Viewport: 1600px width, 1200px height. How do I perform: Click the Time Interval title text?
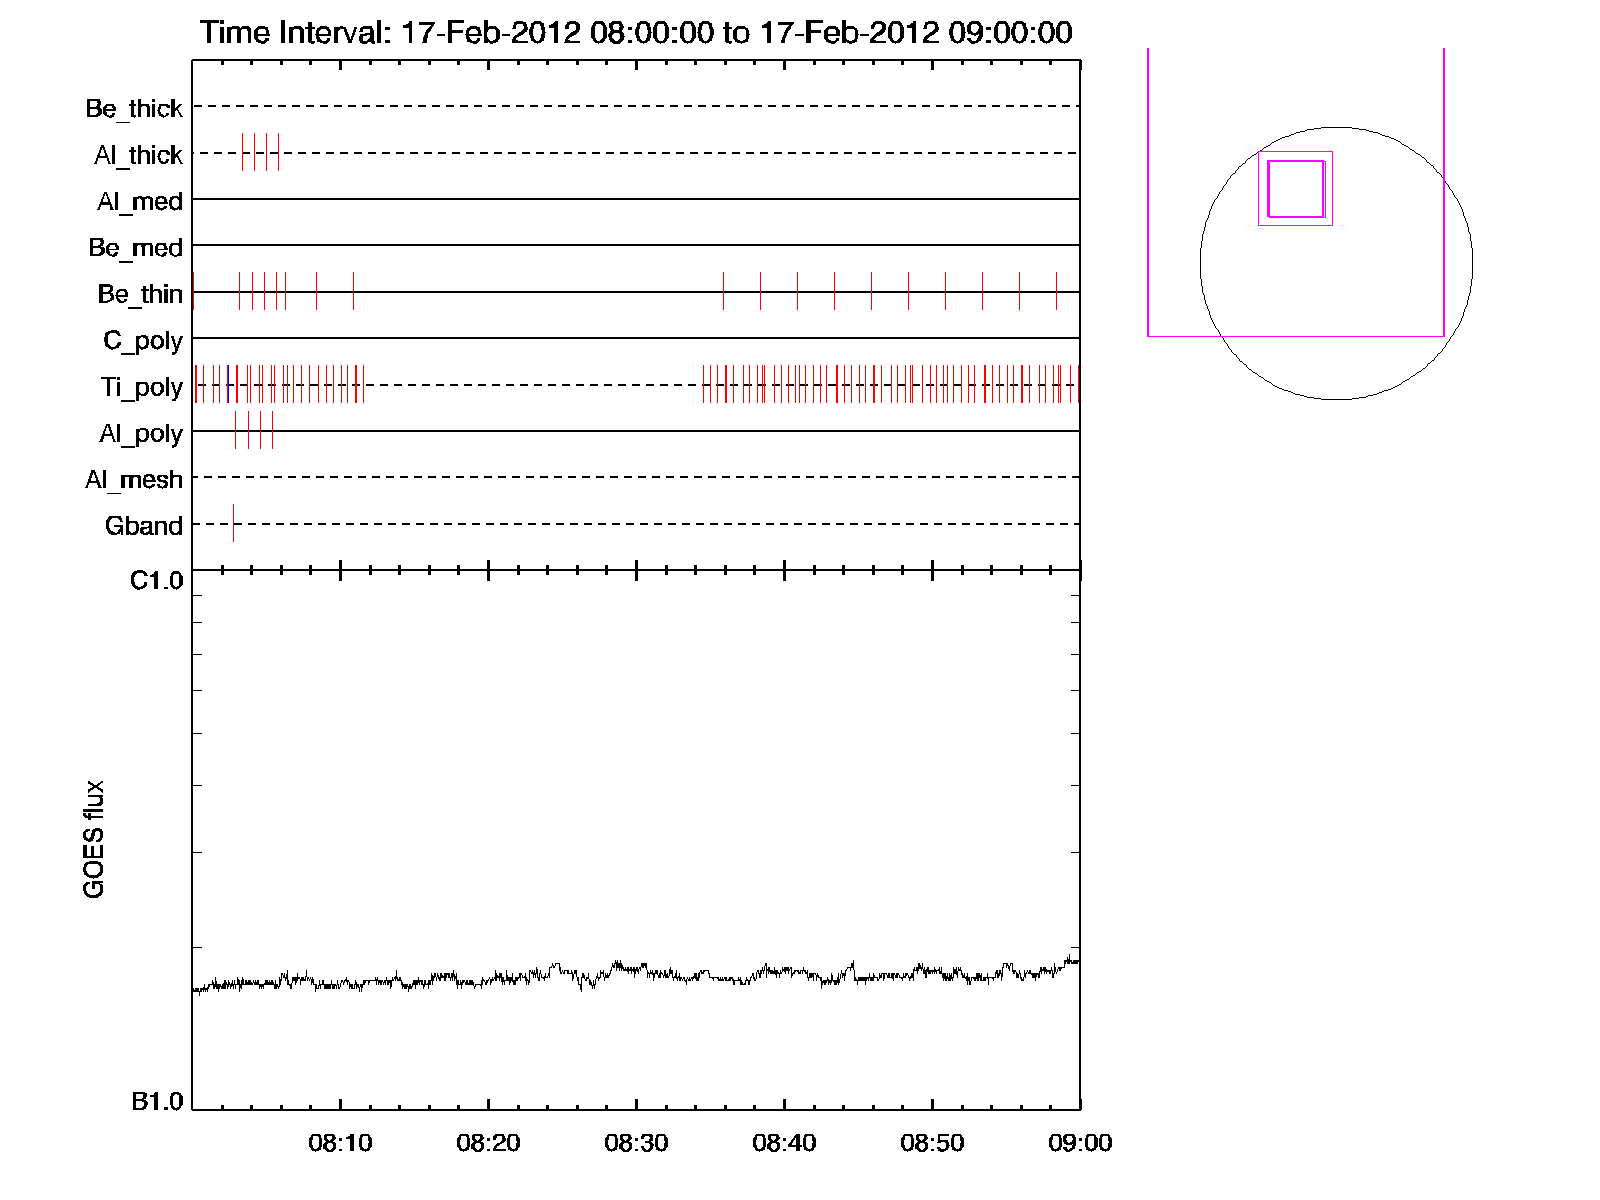pyautogui.click(x=636, y=32)
